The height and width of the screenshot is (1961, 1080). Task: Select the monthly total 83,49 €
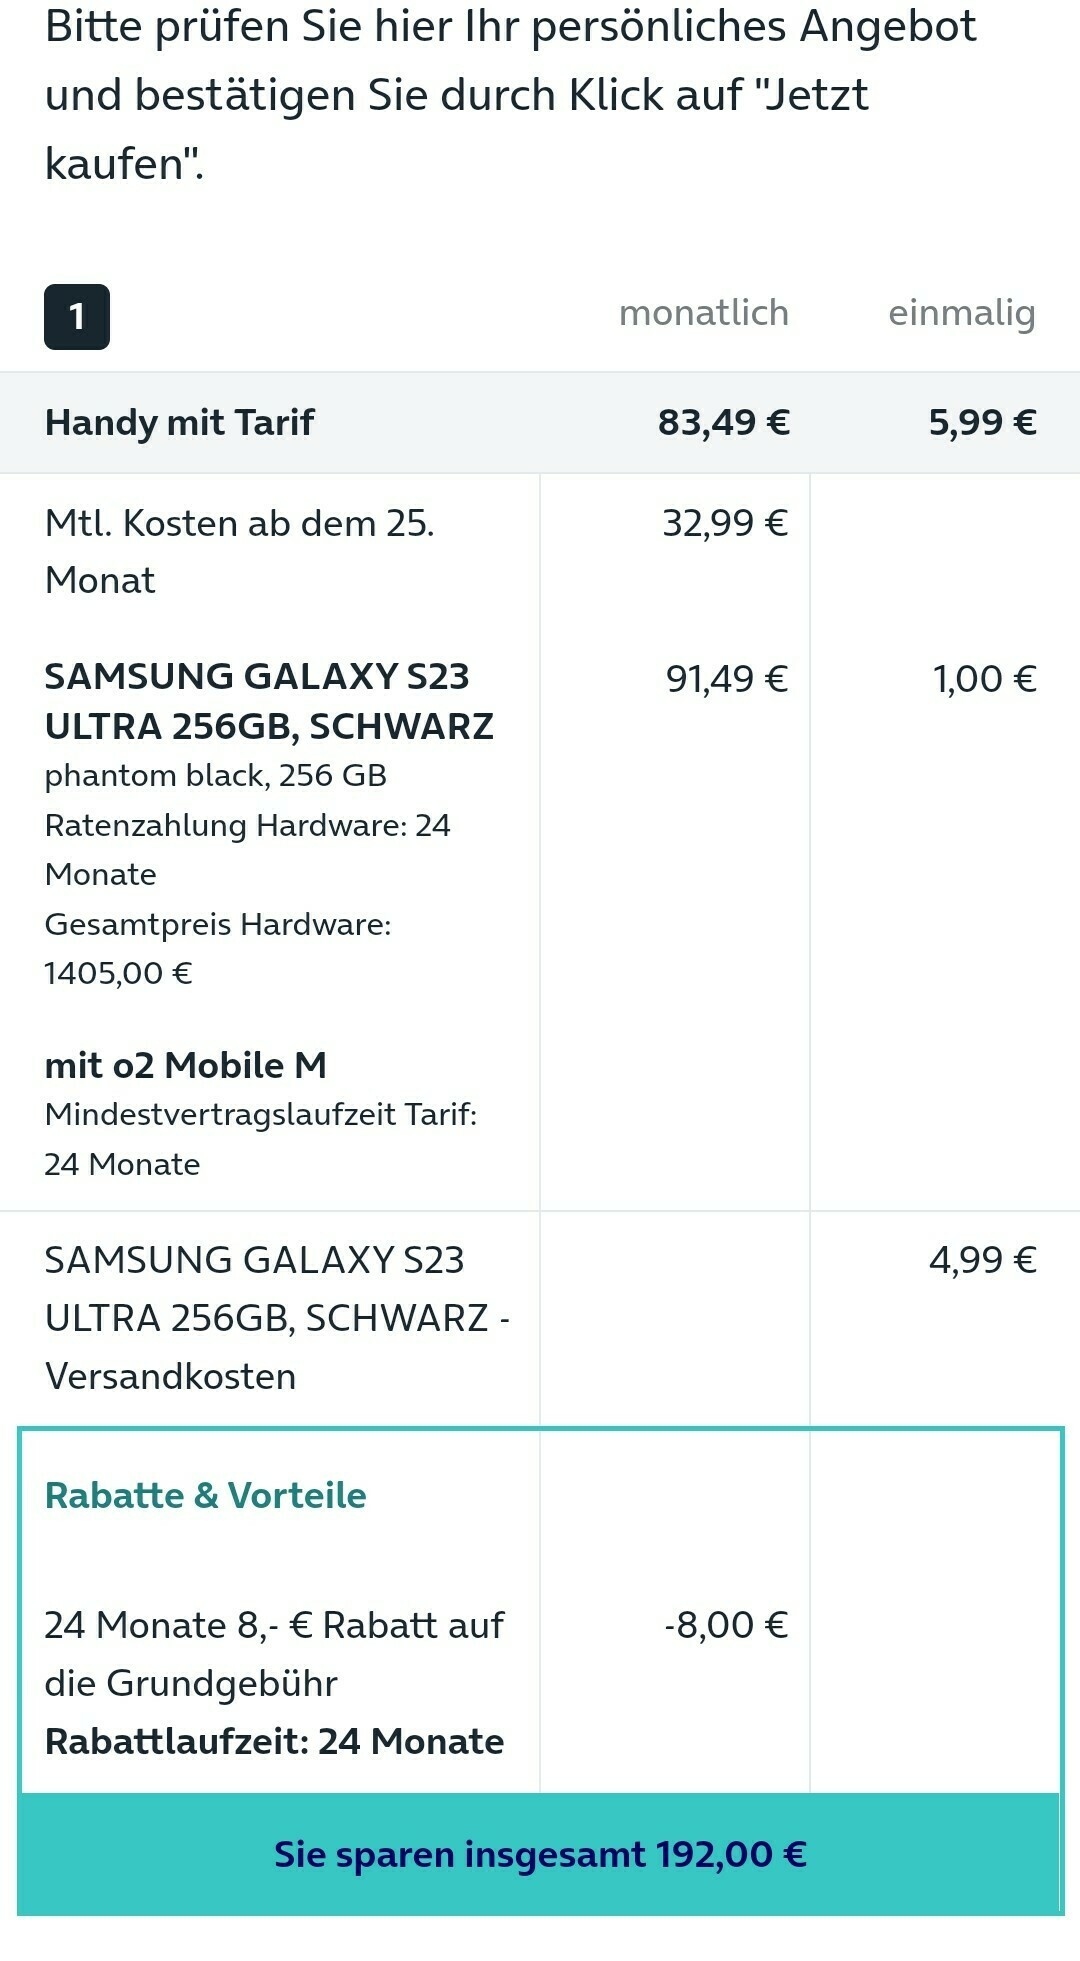click(x=724, y=422)
